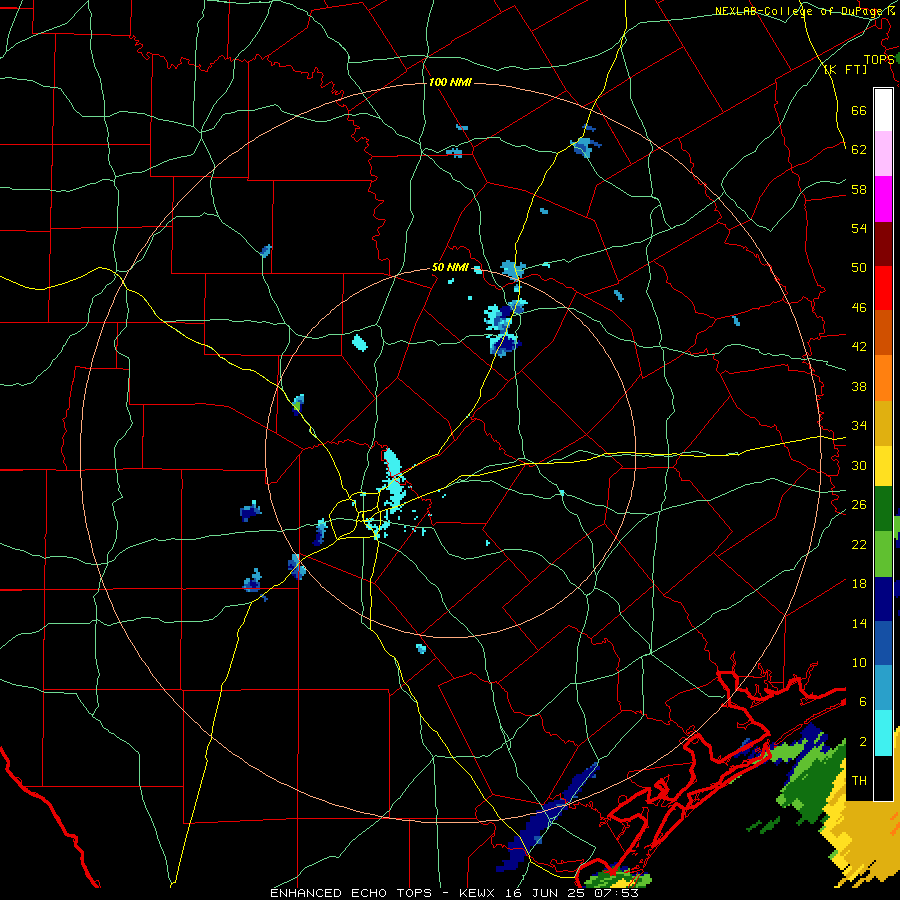Viewport: 900px width, 900px height.
Task: Select the magenta legend color block
Action: click(883, 199)
